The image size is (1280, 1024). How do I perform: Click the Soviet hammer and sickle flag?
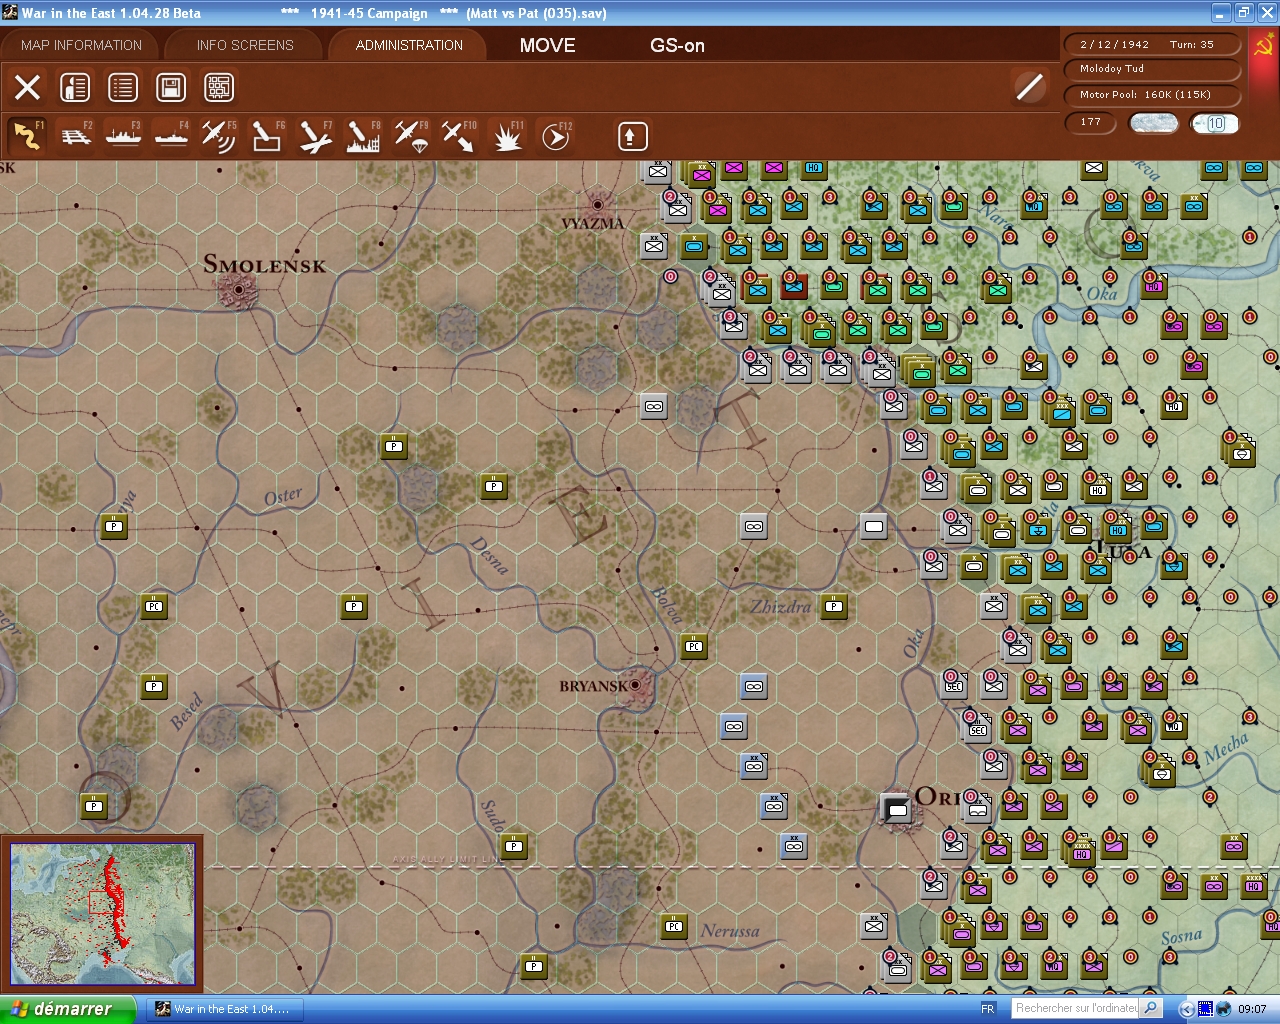click(x=1264, y=46)
